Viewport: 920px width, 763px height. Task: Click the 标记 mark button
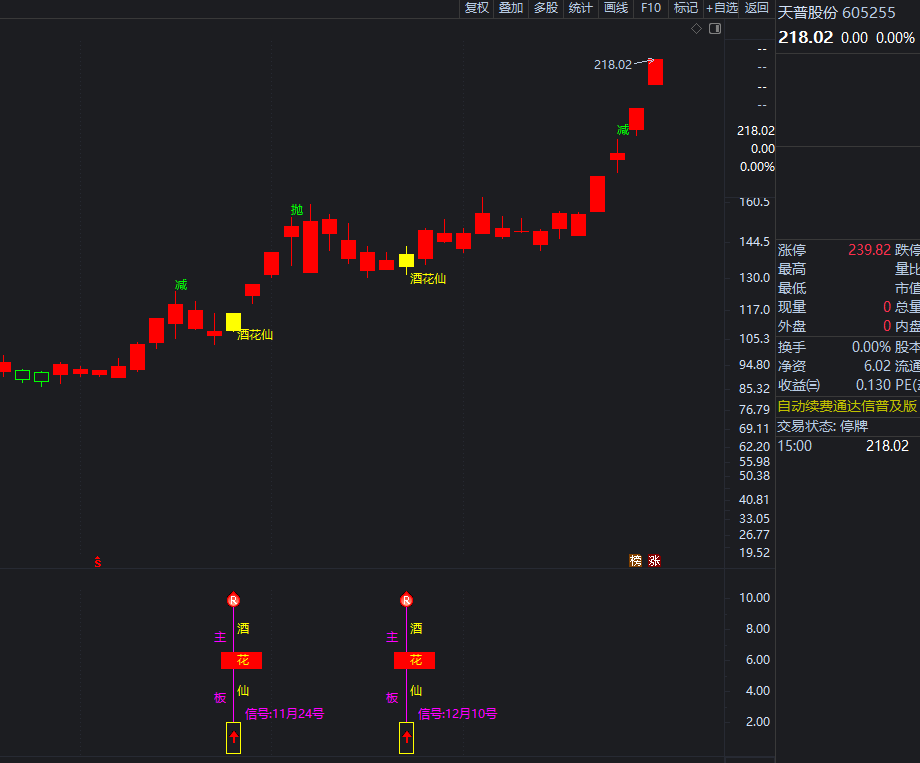(686, 8)
